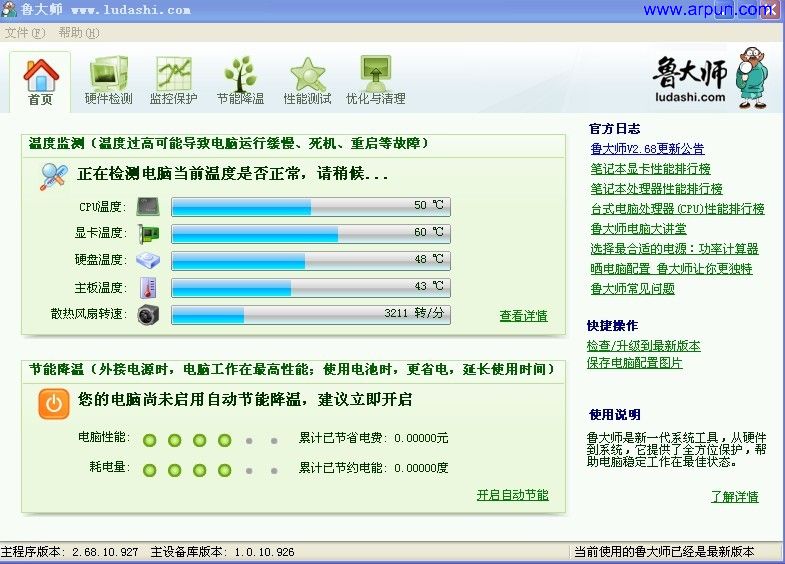Viewport: 785px width, 564px height.
Task: Click the 使用说明 heading
Action: pyautogui.click(x=614, y=414)
